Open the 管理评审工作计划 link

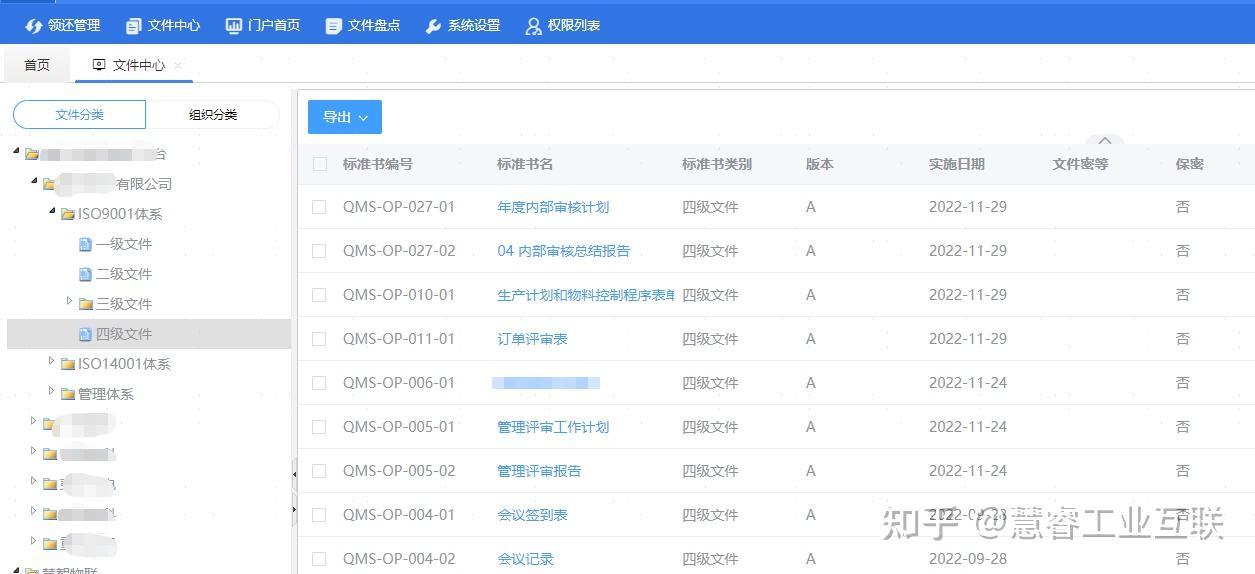553,427
